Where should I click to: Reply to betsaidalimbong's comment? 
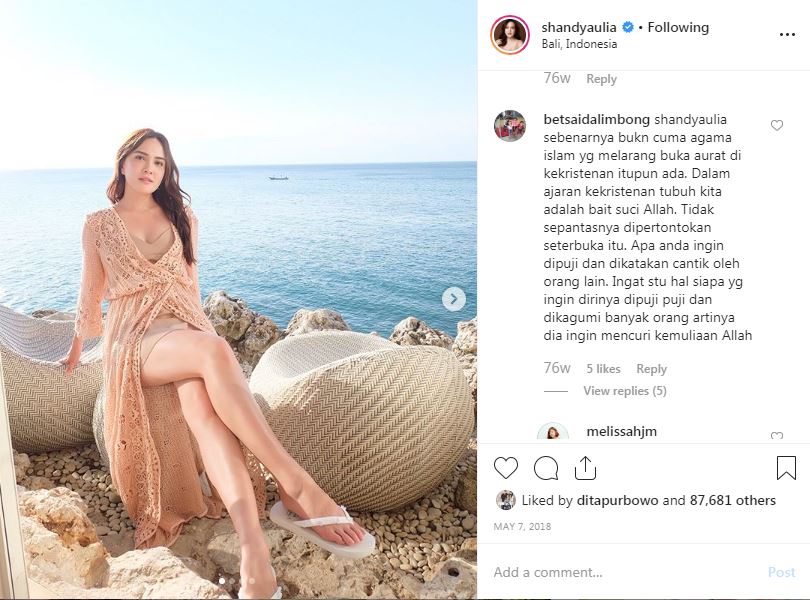[x=652, y=369]
